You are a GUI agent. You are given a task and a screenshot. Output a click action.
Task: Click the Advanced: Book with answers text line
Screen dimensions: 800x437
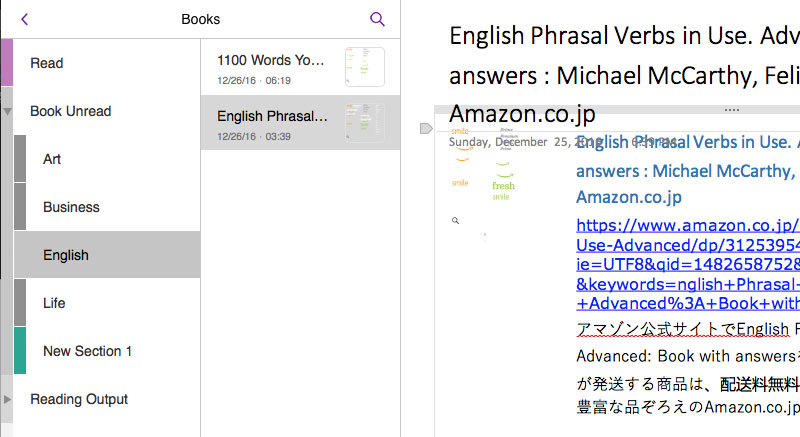pos(688,356)
